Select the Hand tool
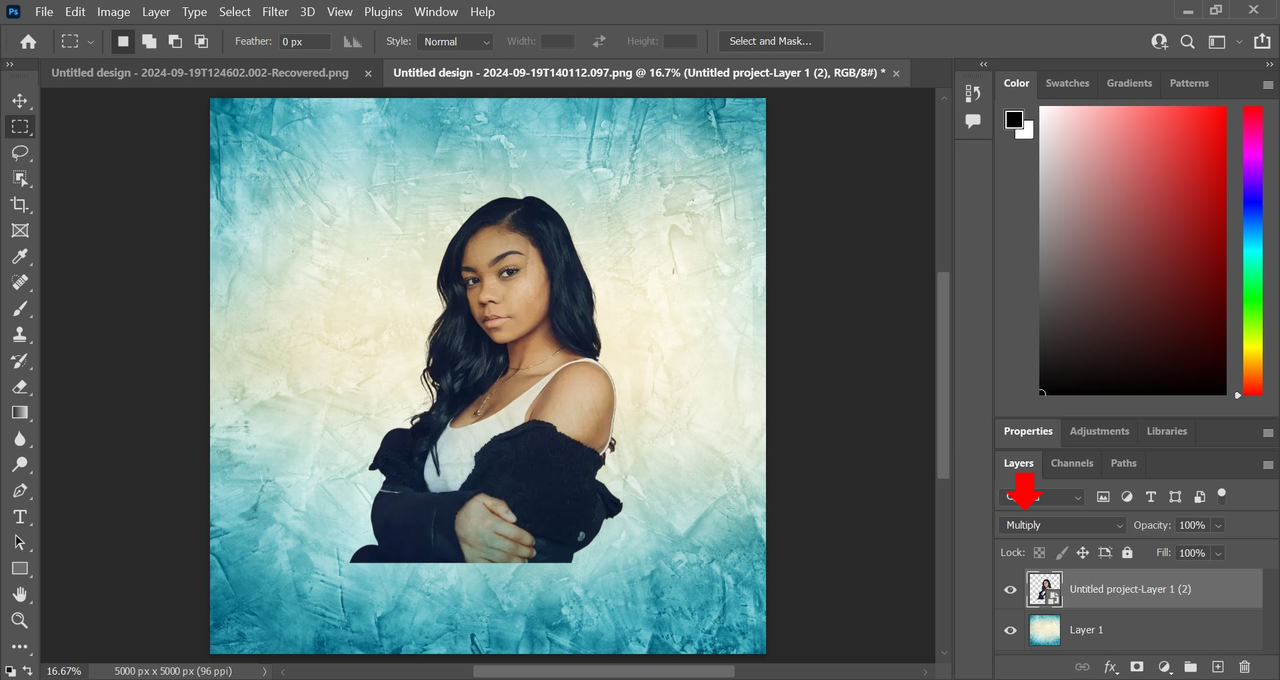This screenshot has height=680, width=1280. (19, 595)
